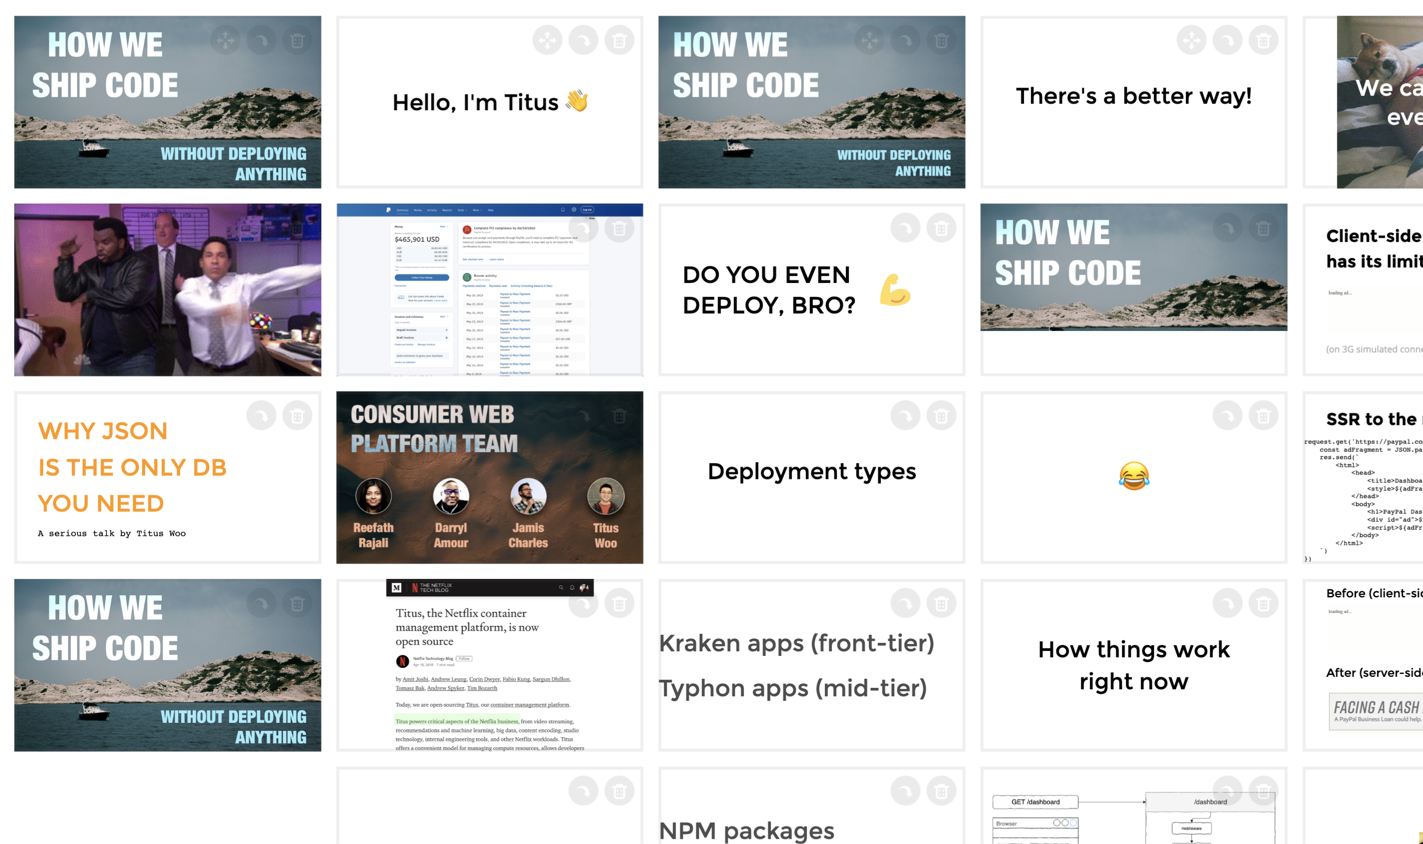Click the trash icon on the Deployment types slide
Viewport: 1423px width, 844px height.
[941, 415]
